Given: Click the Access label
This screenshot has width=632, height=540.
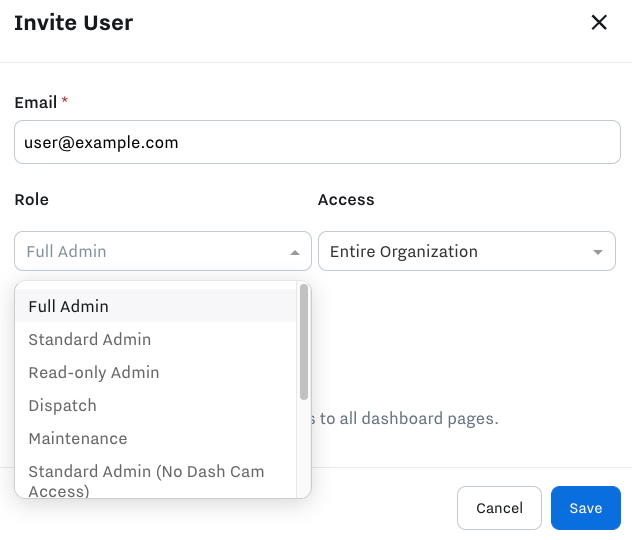Looking at the screenshot, I should (346, 199).
